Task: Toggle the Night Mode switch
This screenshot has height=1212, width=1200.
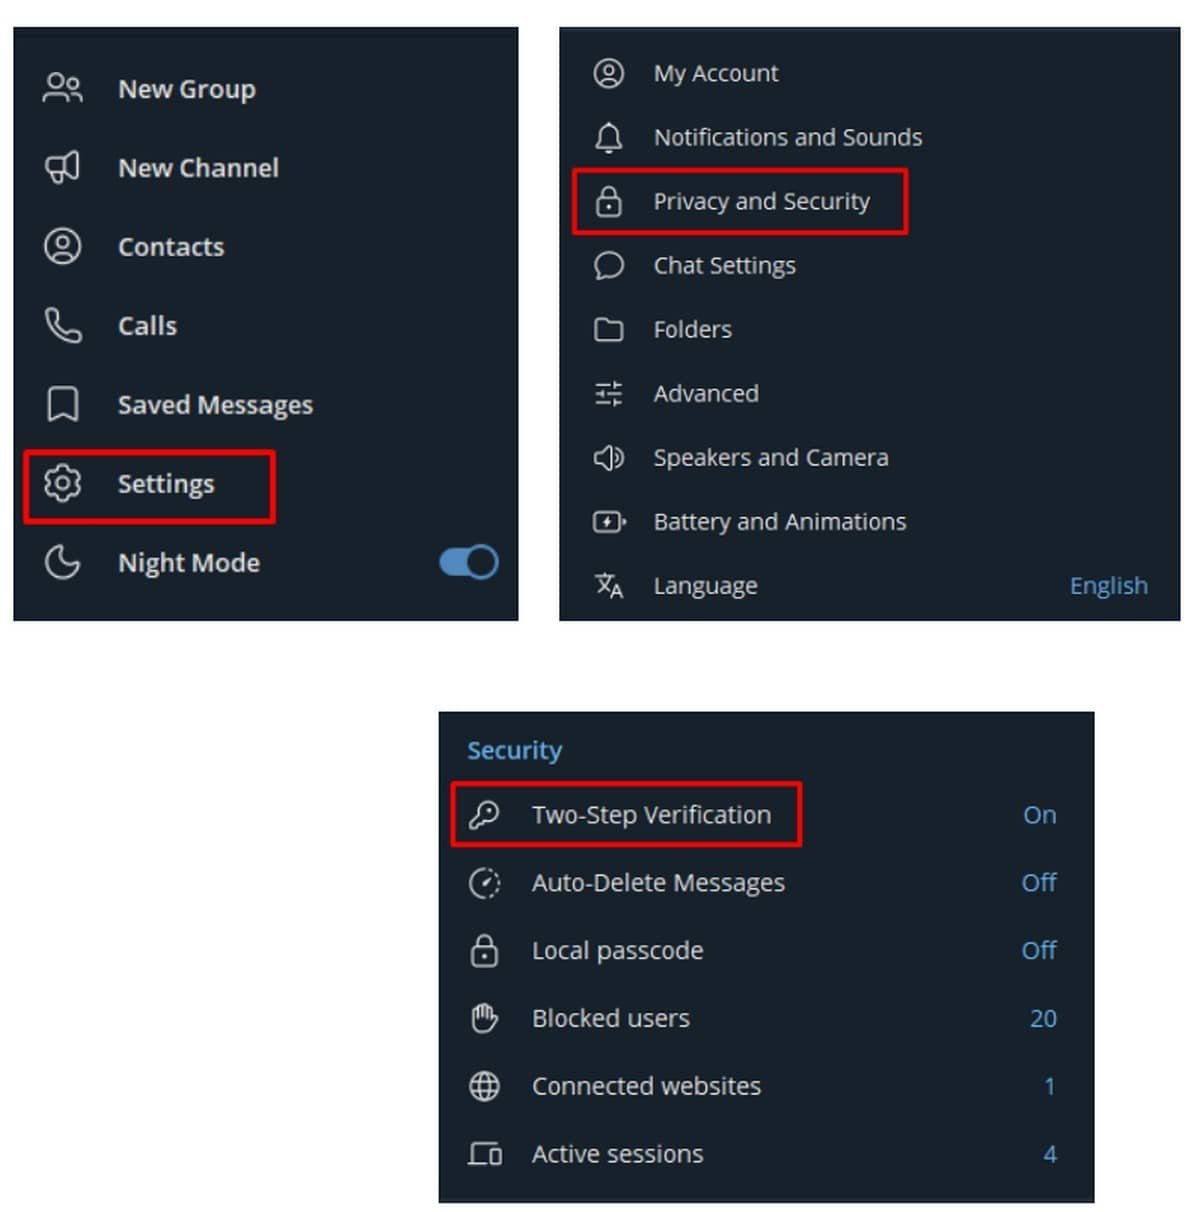Action: (x=468, y=562)
